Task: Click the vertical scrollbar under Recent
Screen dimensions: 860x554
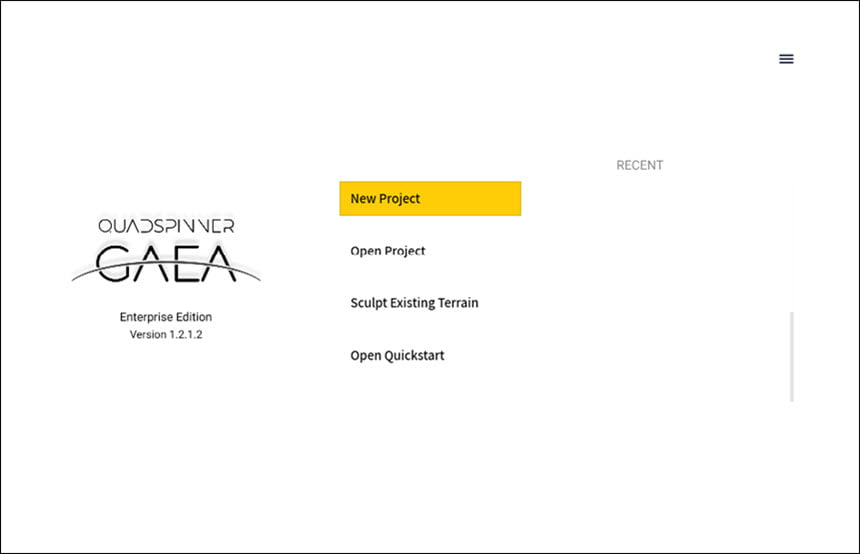Action: coord(791,357)
